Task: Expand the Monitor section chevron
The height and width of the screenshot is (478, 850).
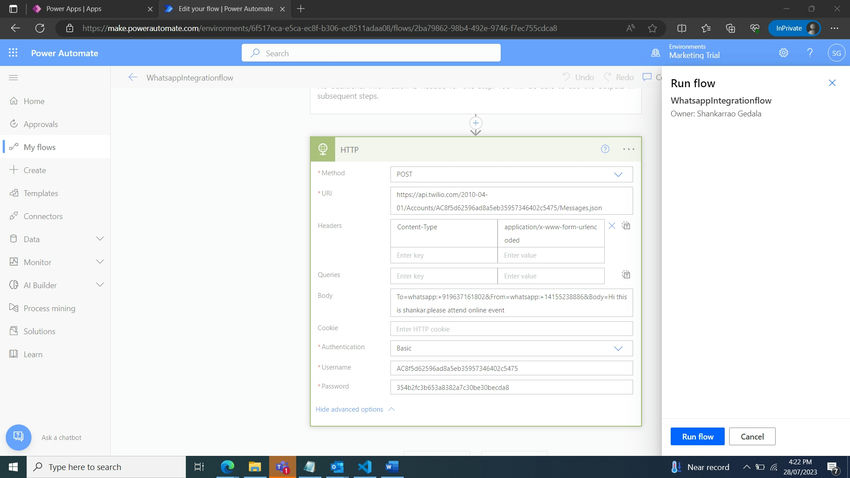Action: point(100,262)
